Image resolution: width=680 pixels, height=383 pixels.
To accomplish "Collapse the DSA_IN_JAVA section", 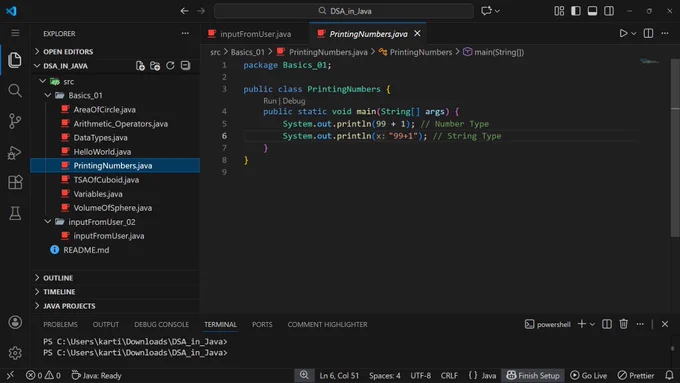I will click(x=37, y=65).
